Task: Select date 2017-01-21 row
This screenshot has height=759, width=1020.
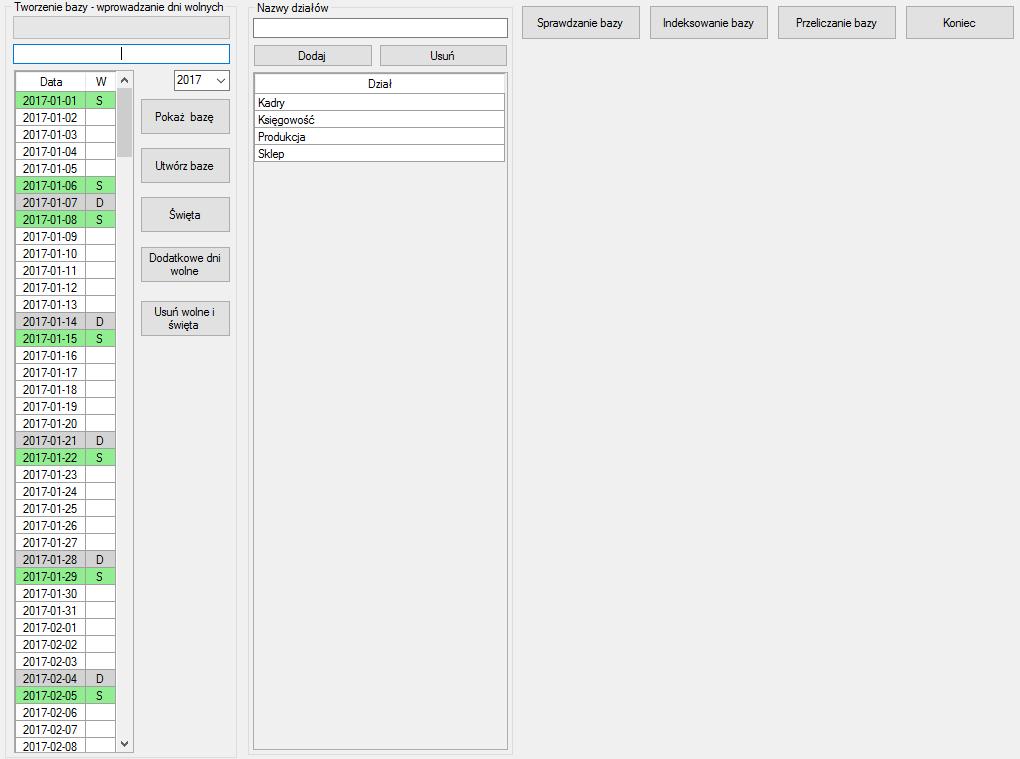Action: point(66,440)
